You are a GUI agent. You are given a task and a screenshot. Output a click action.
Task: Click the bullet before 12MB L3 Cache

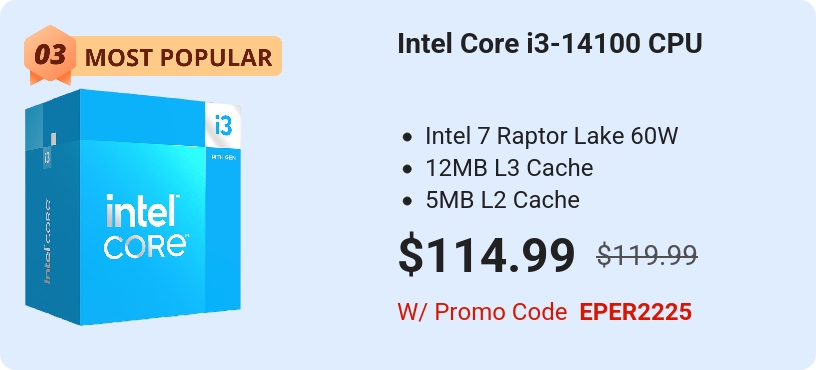click(x=407, y=169)
